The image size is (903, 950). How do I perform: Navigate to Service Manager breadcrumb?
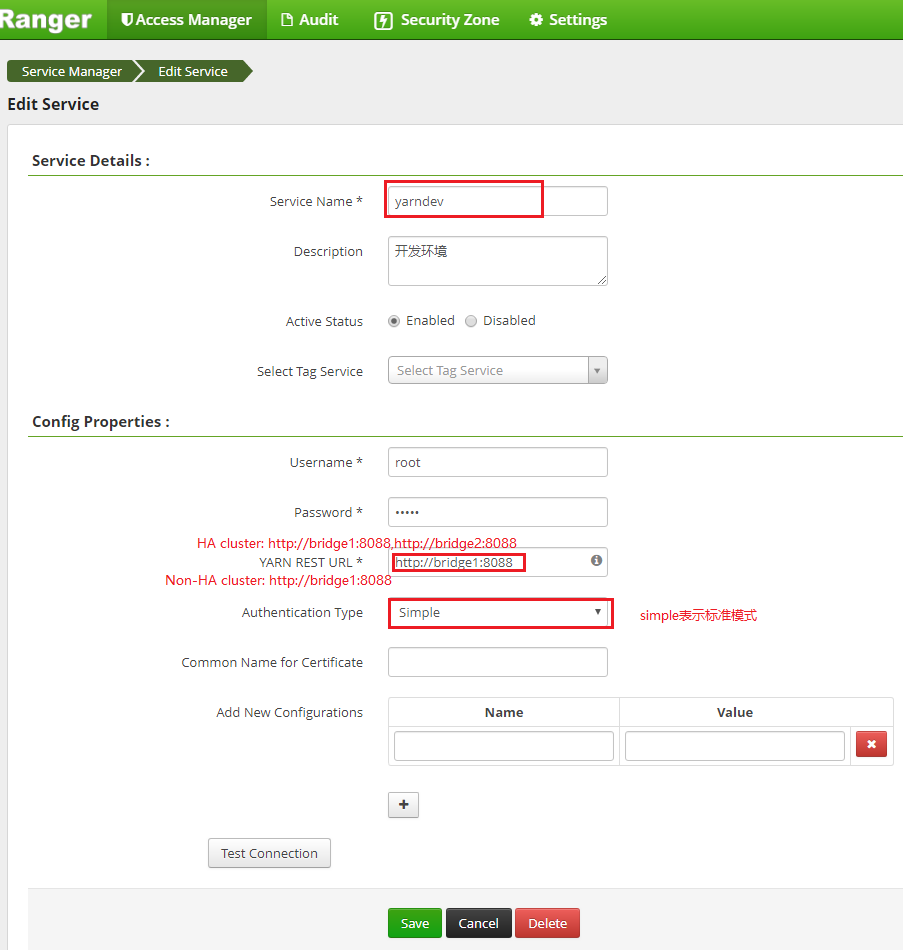(72, 71)
